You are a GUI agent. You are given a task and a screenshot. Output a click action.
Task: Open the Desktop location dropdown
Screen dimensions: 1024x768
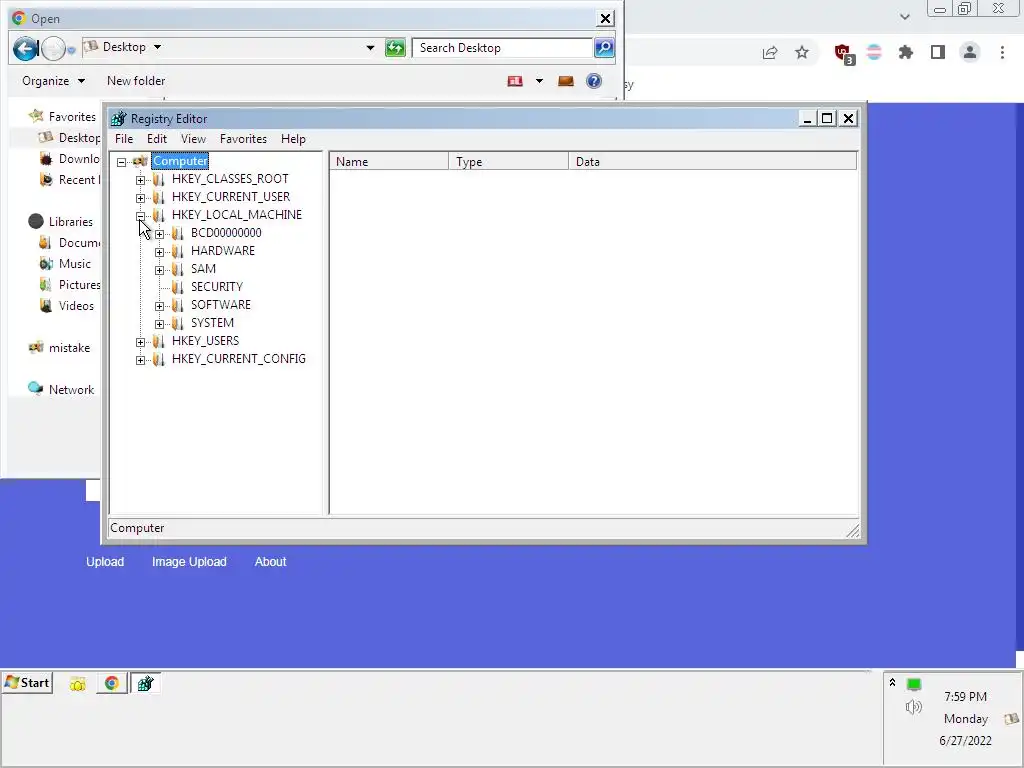coord(157,47)
